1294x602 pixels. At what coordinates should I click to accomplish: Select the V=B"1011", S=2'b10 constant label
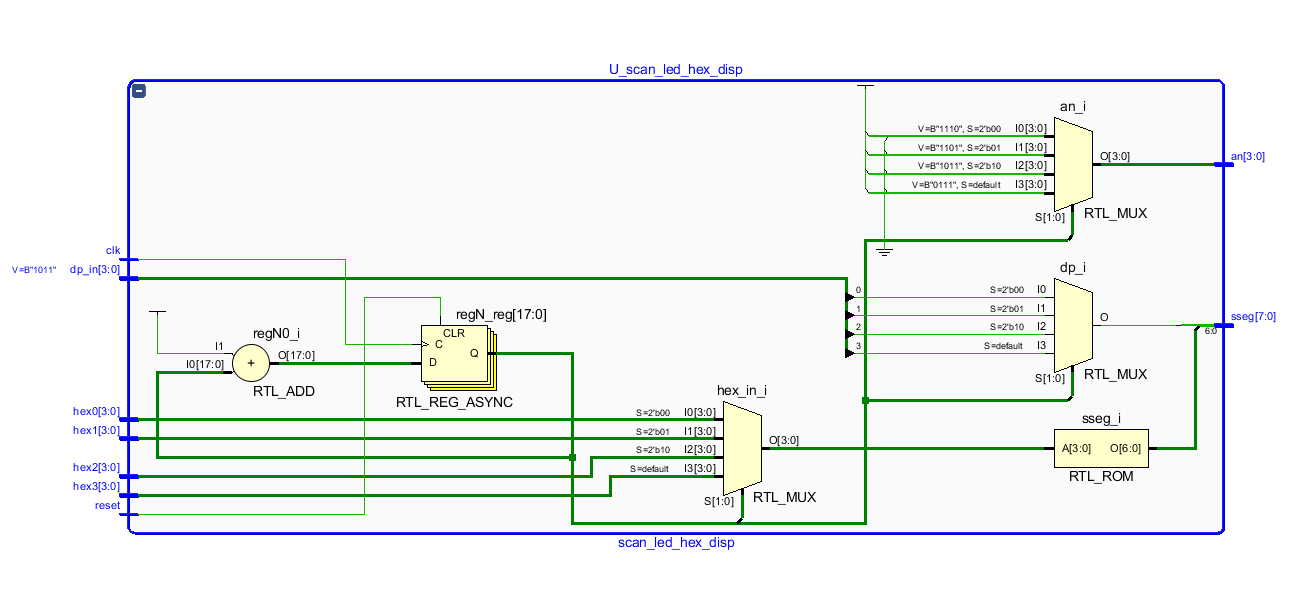click(x=959, y=166)
